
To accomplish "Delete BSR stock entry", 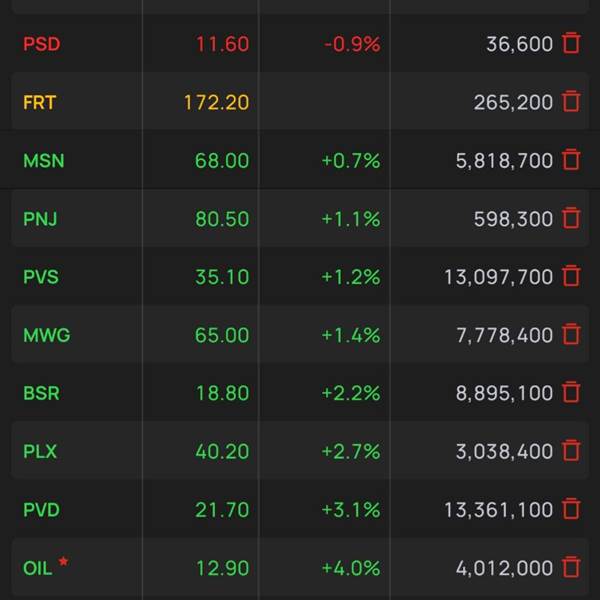I will 571,393.
